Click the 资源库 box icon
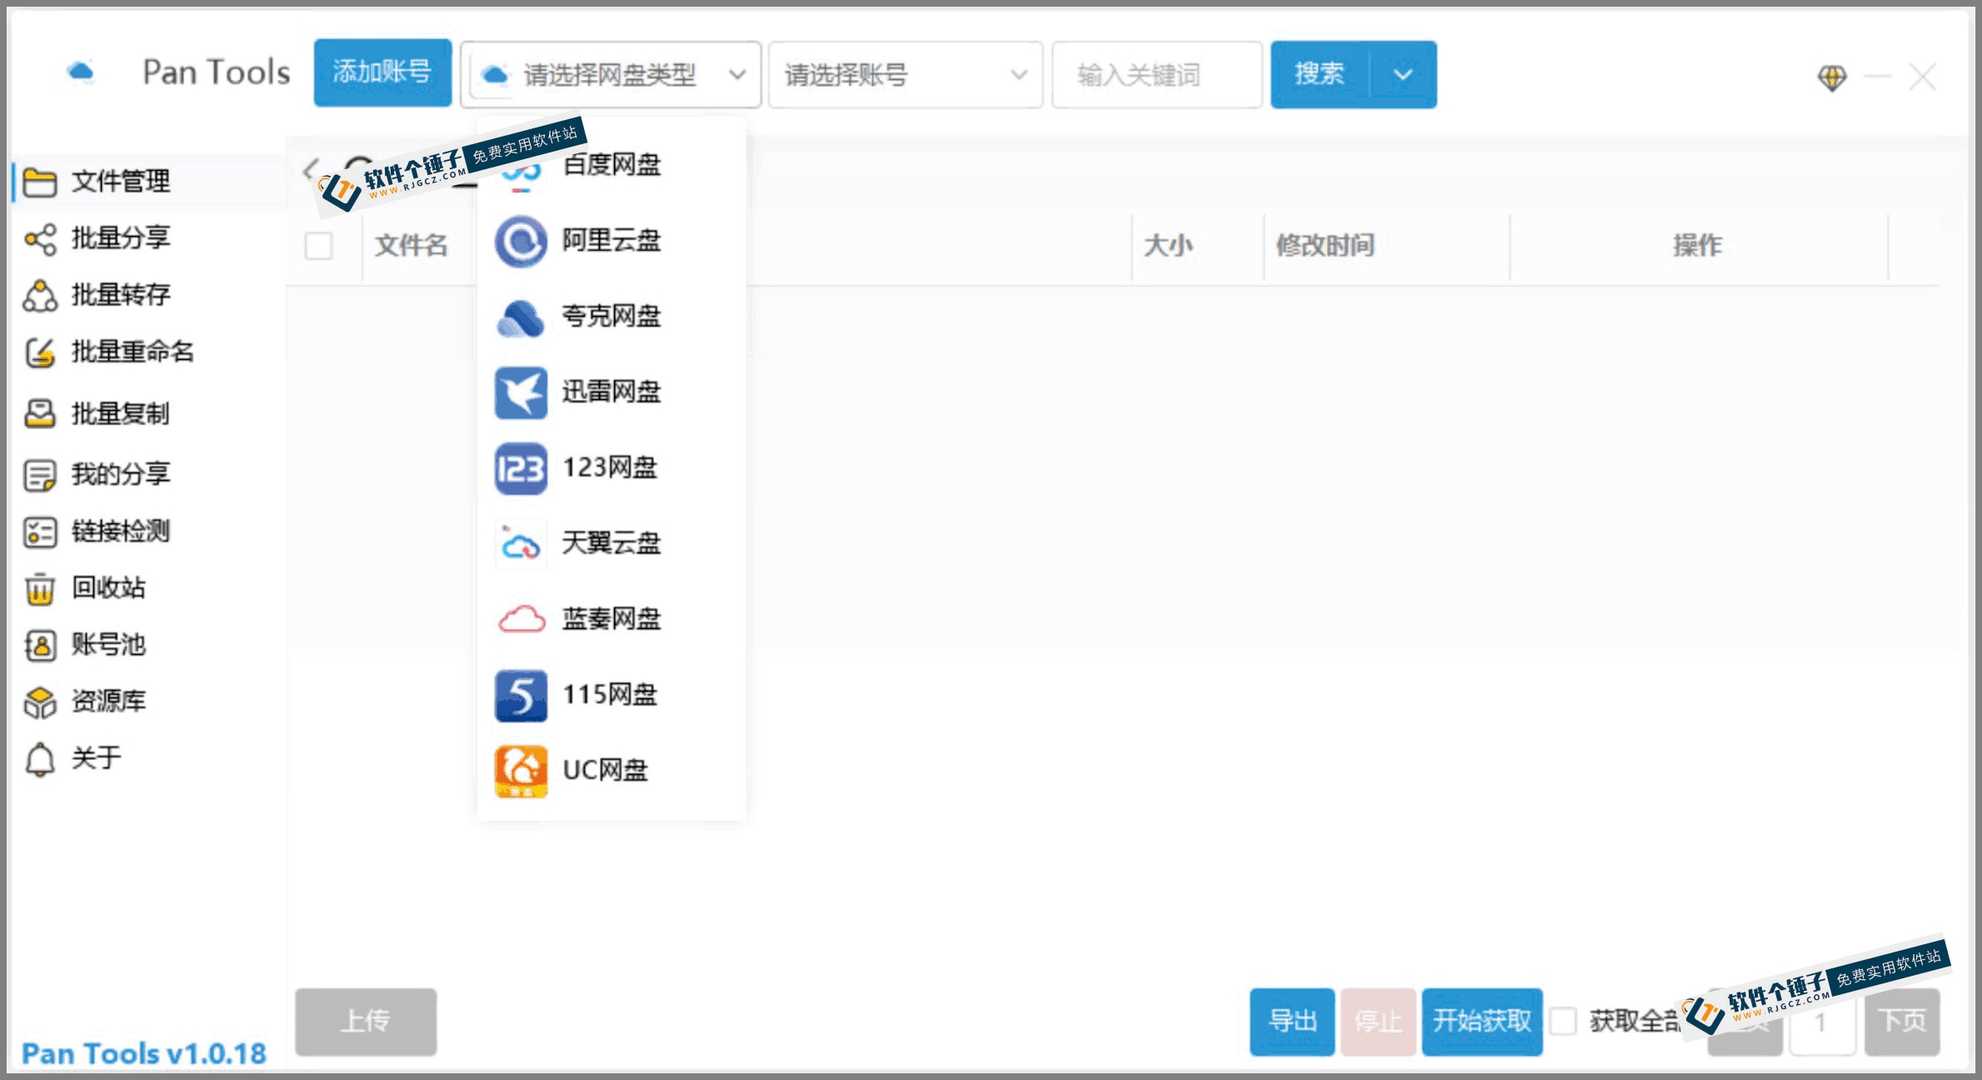The height and width of the screenshot is (1080, 1982). click(x=40, y=703)
